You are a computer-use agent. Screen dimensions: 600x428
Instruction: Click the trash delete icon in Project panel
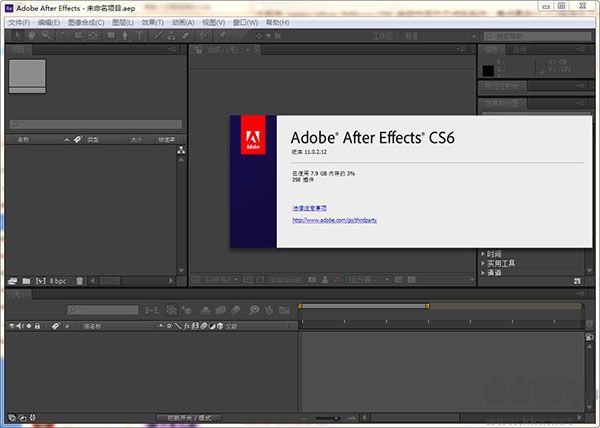pos(79,281)
